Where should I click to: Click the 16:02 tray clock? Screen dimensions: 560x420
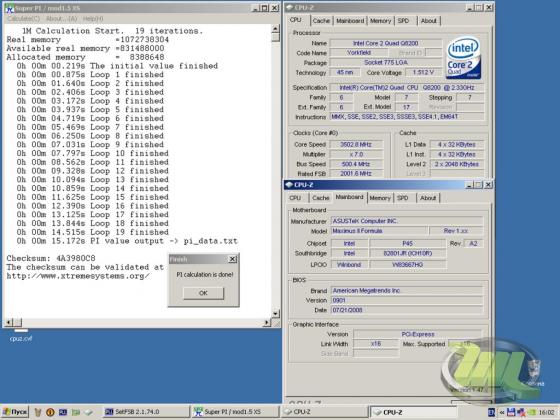[x=546, y=412]
